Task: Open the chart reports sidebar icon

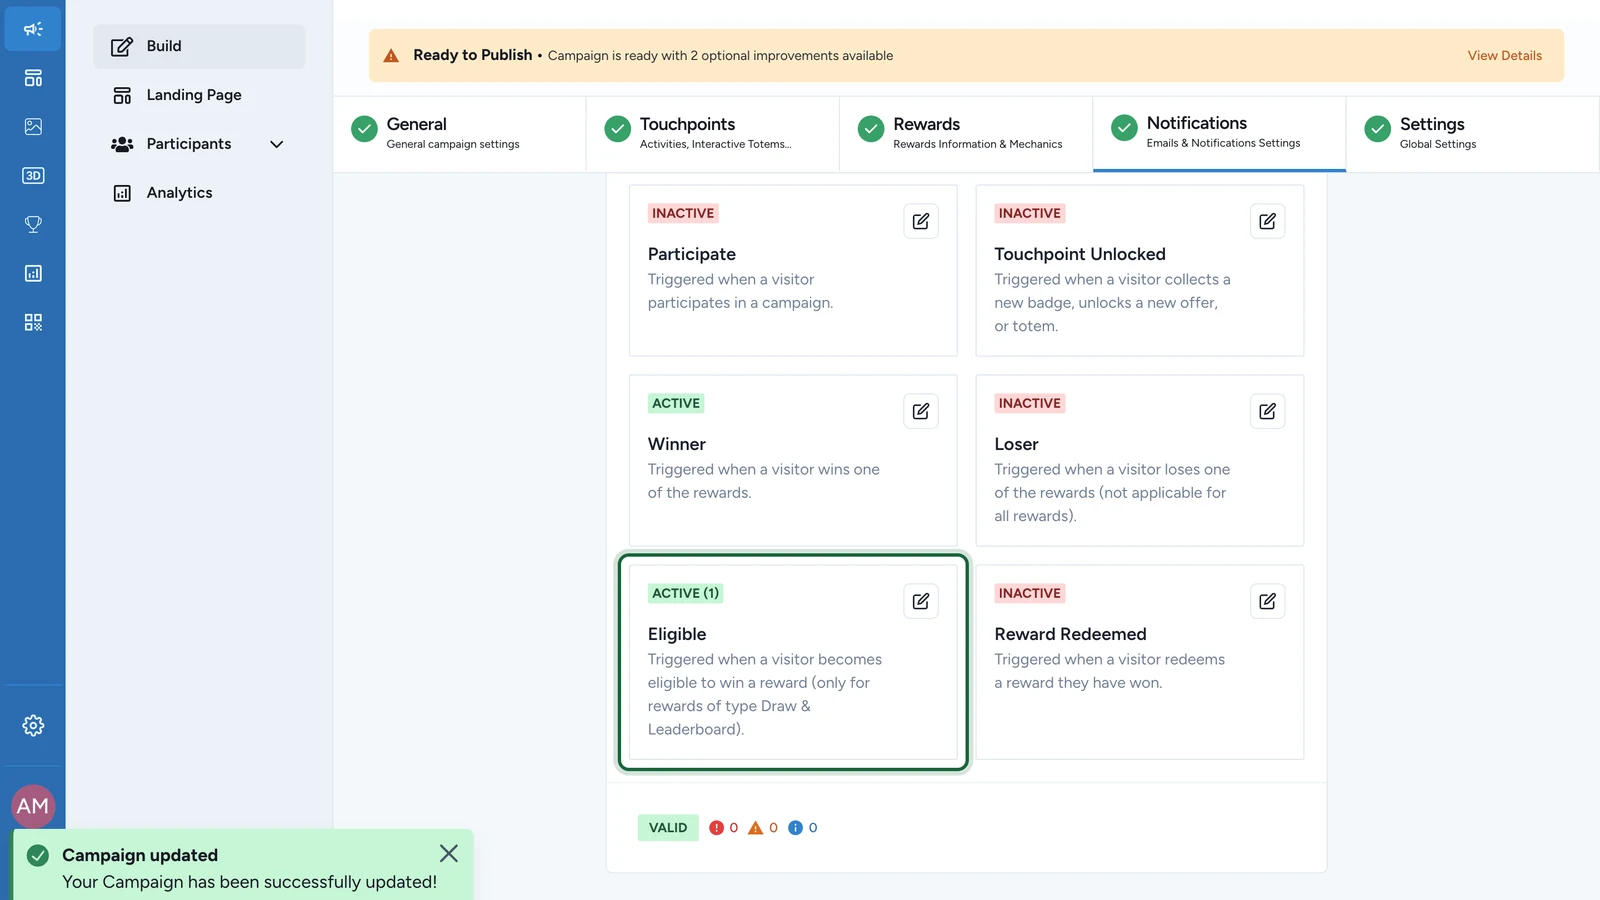Action: (x=33, y=273)
